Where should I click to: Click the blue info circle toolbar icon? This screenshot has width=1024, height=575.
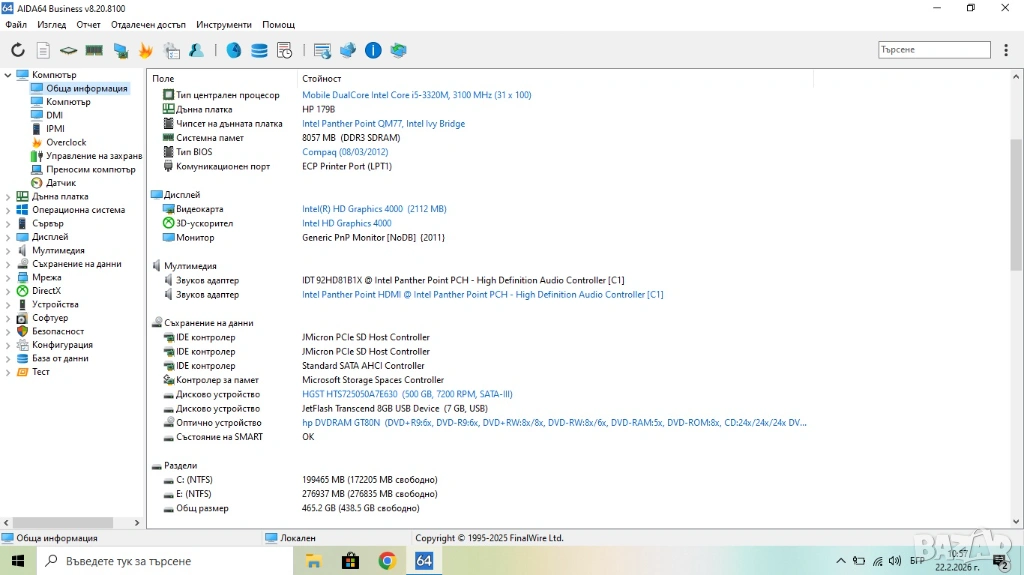coord(373,50)
